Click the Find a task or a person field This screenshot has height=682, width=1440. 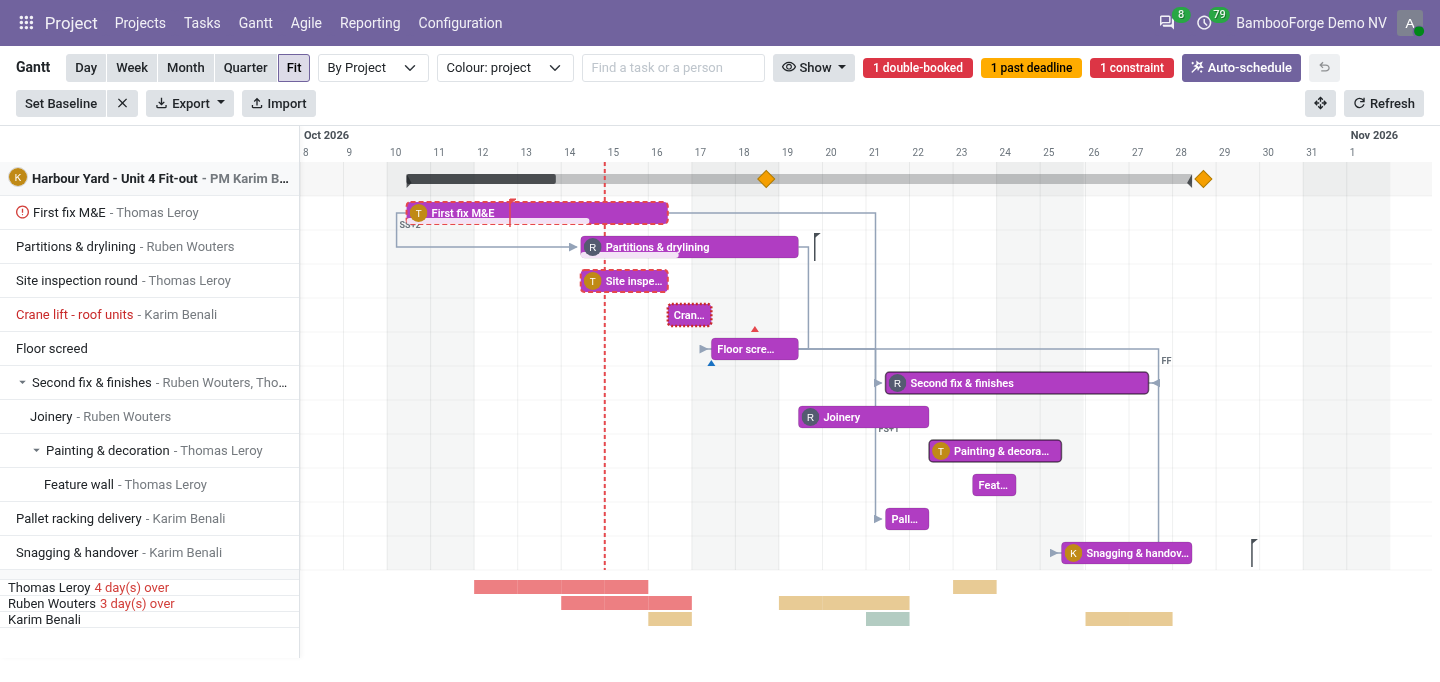pos(673,68)
